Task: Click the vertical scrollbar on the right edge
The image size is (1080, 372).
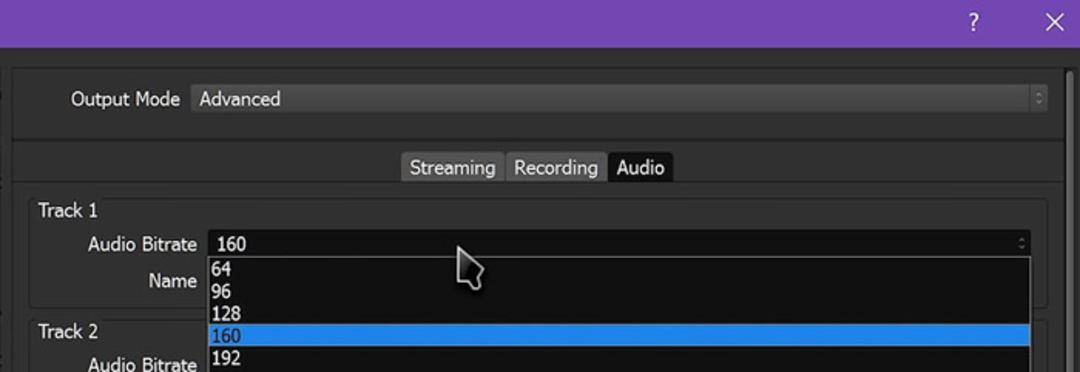Action: pos(1070,220)
